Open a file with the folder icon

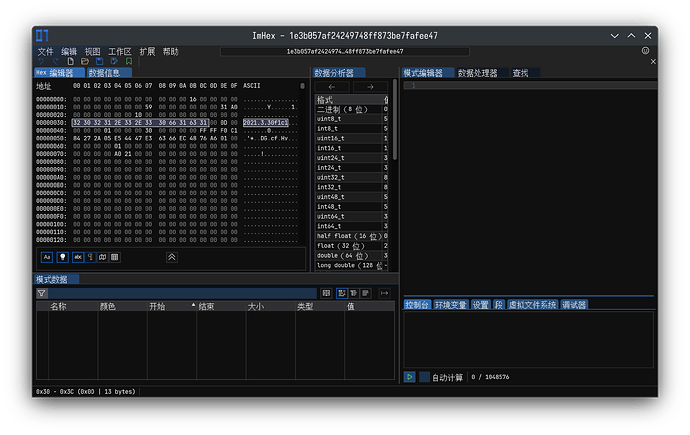tap(85, 62)
